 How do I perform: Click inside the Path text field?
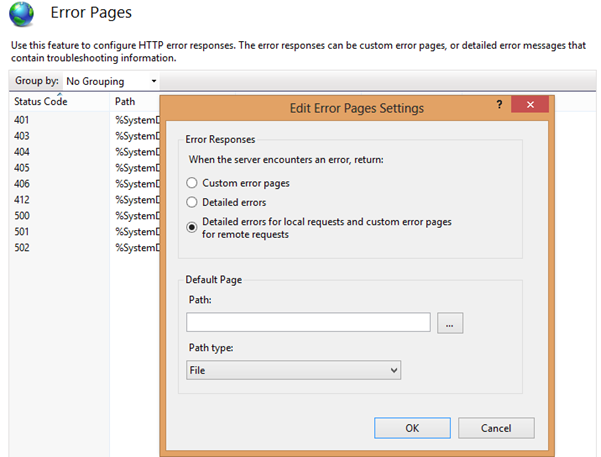pyautogui.click(x=308, y=322)
